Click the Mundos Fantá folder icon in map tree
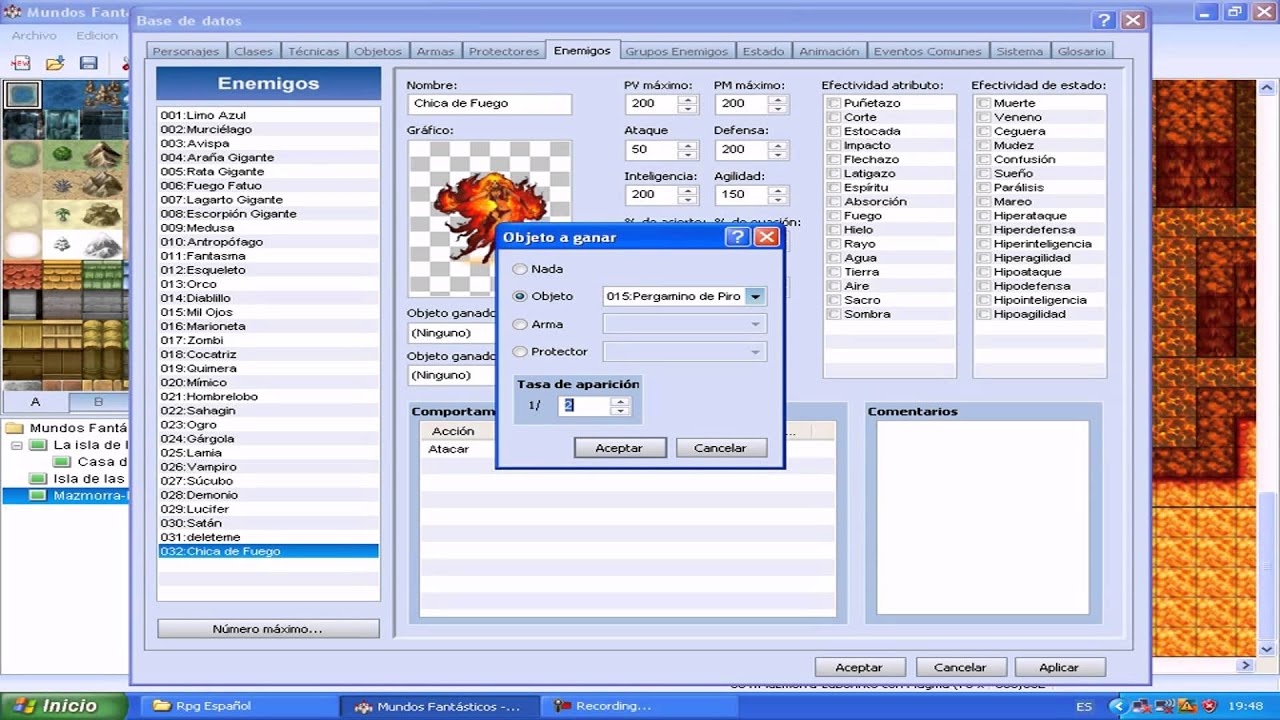Screen dimensions: 1280x720 point(15,427)
